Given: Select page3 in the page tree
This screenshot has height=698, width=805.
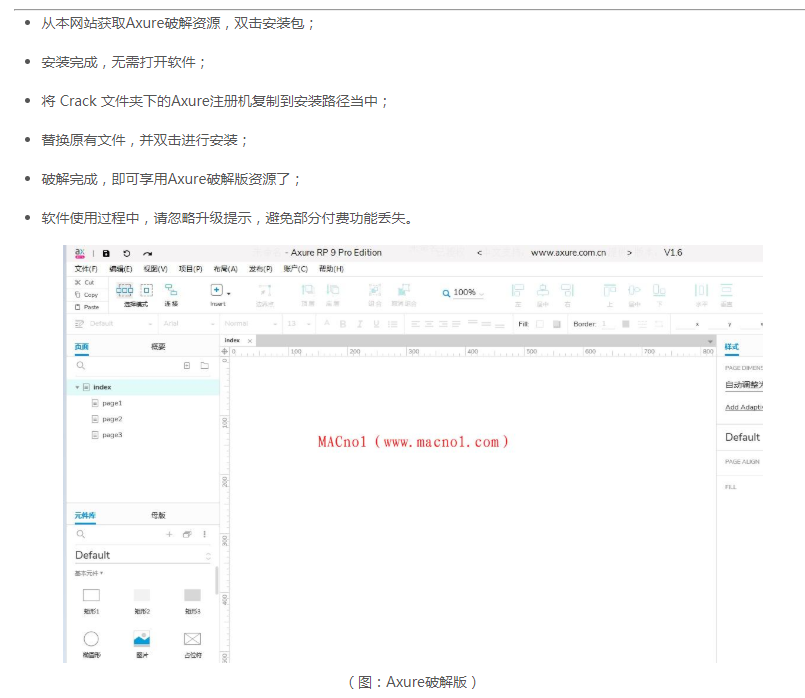Looking at the screenshot, I should click(x=112, y=435).
